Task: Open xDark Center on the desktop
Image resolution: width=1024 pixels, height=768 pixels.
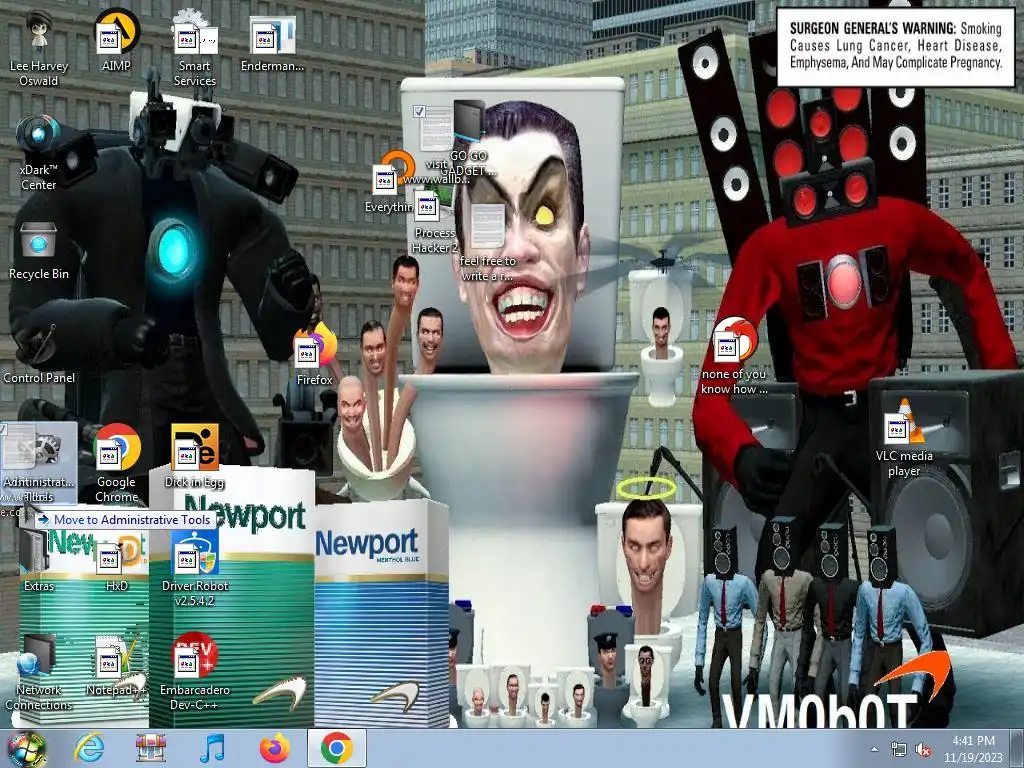Action: click(x=39, y=153)
